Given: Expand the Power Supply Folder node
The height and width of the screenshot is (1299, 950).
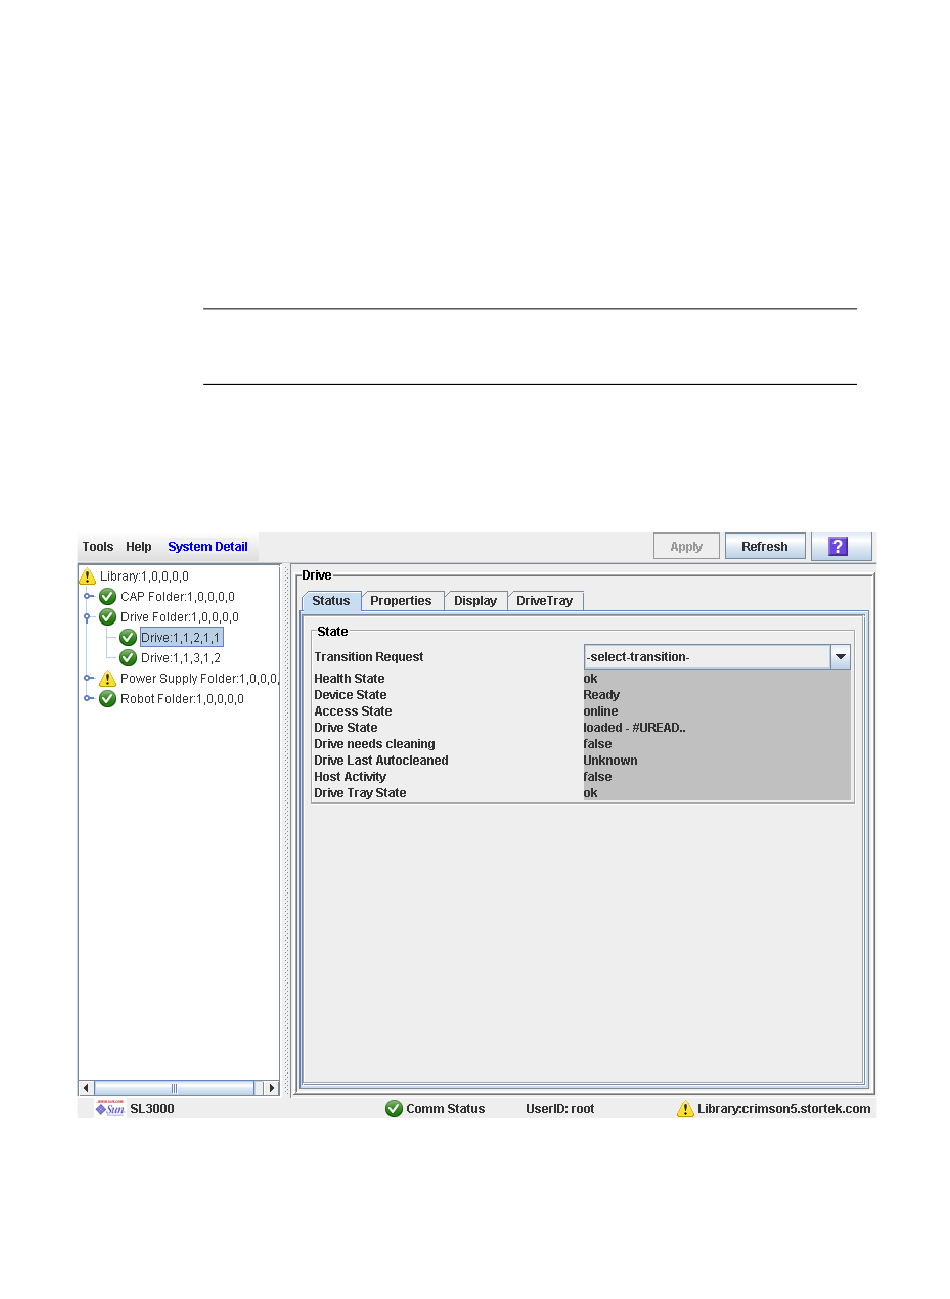Looking at the screenshot, I should pos(88,679).
